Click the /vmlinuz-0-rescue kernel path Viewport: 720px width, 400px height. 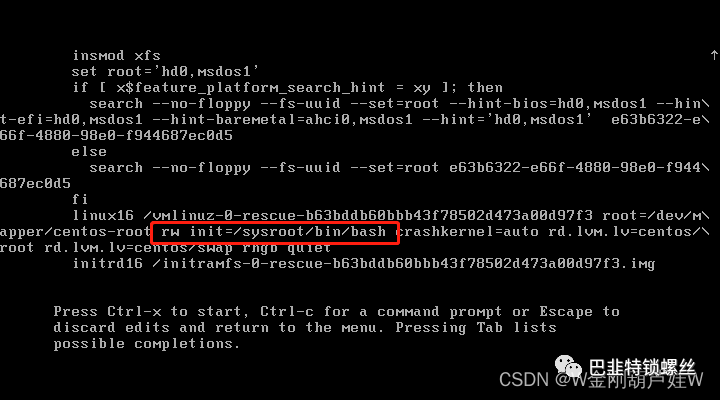click(x=368, y=215)
